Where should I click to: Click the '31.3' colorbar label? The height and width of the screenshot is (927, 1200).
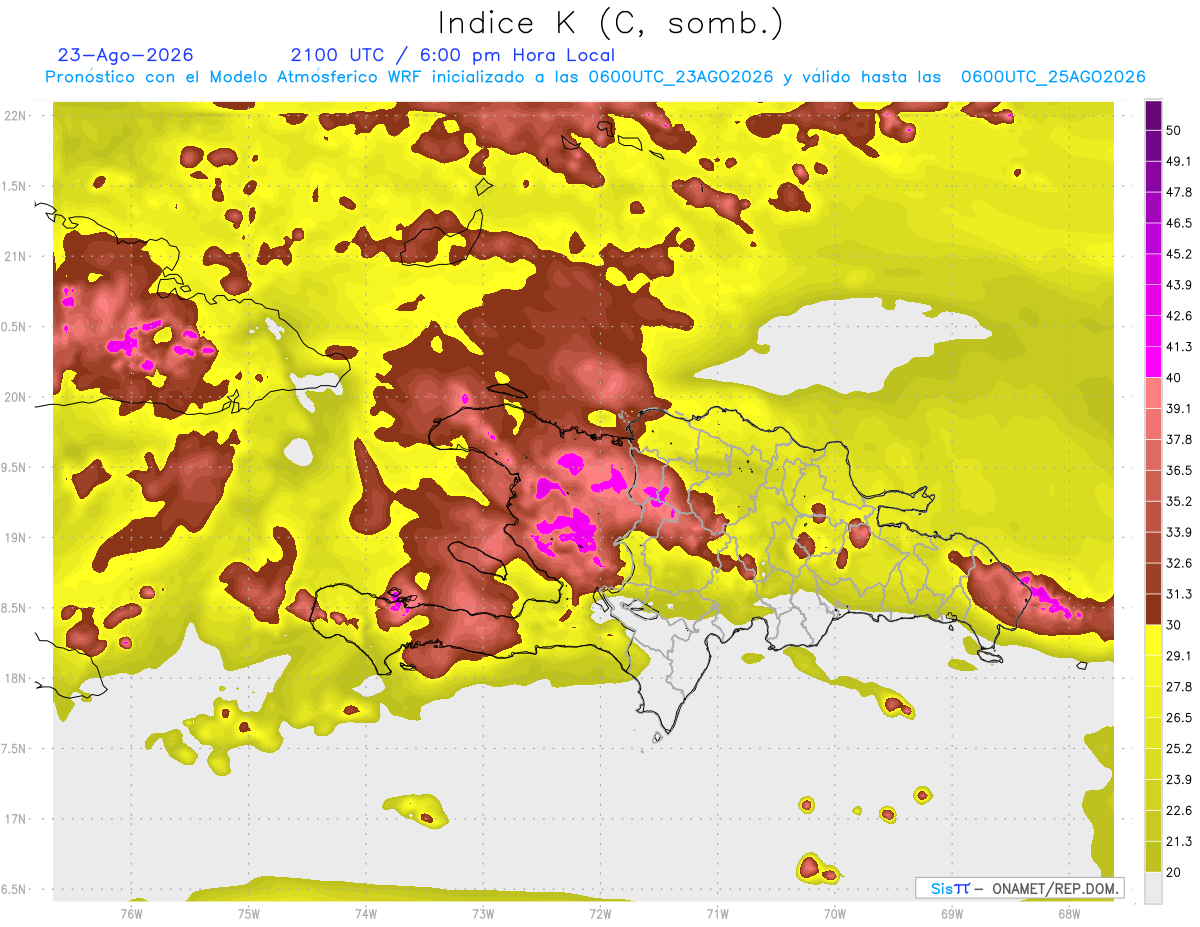(x=1179, y=594)
